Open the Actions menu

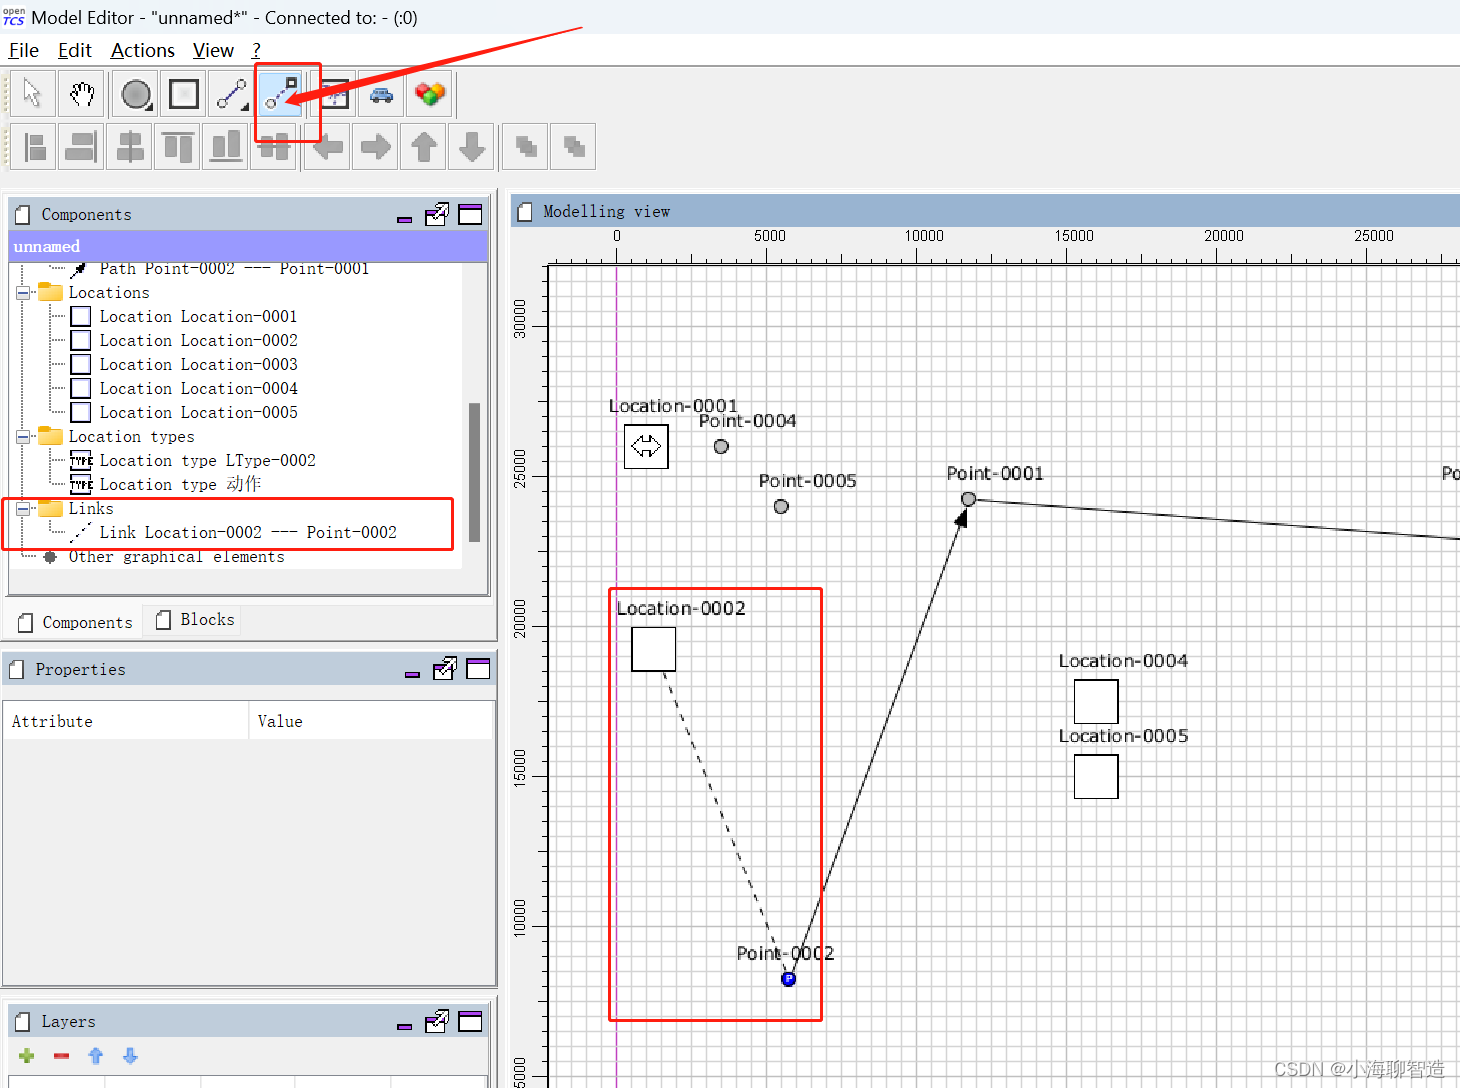coord(143,50)
